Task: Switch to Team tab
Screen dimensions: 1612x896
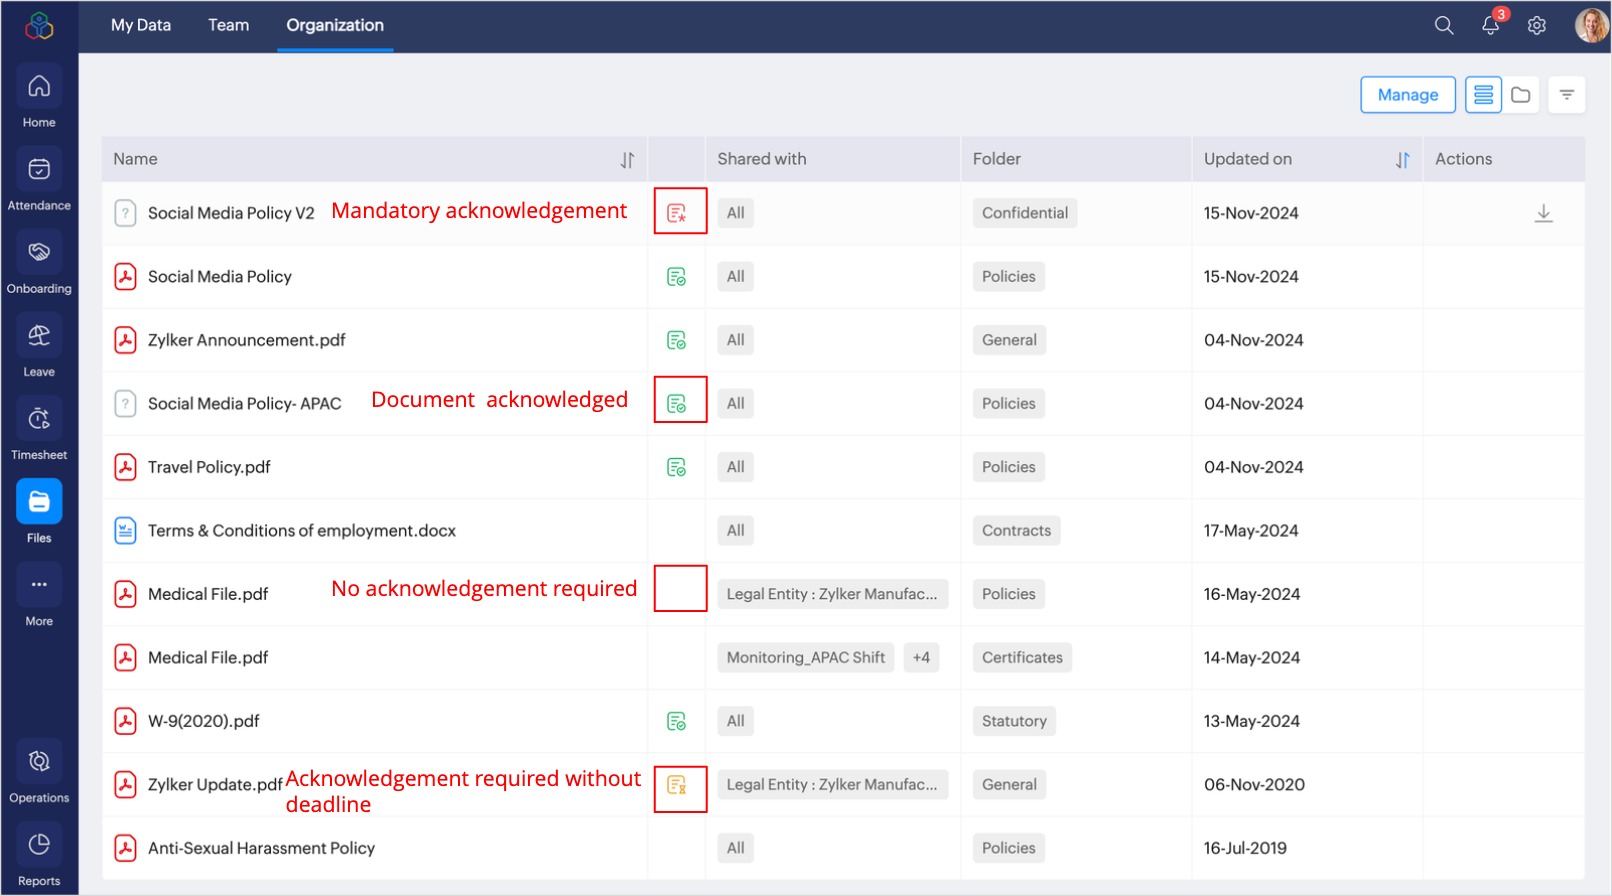Action: 228,25
